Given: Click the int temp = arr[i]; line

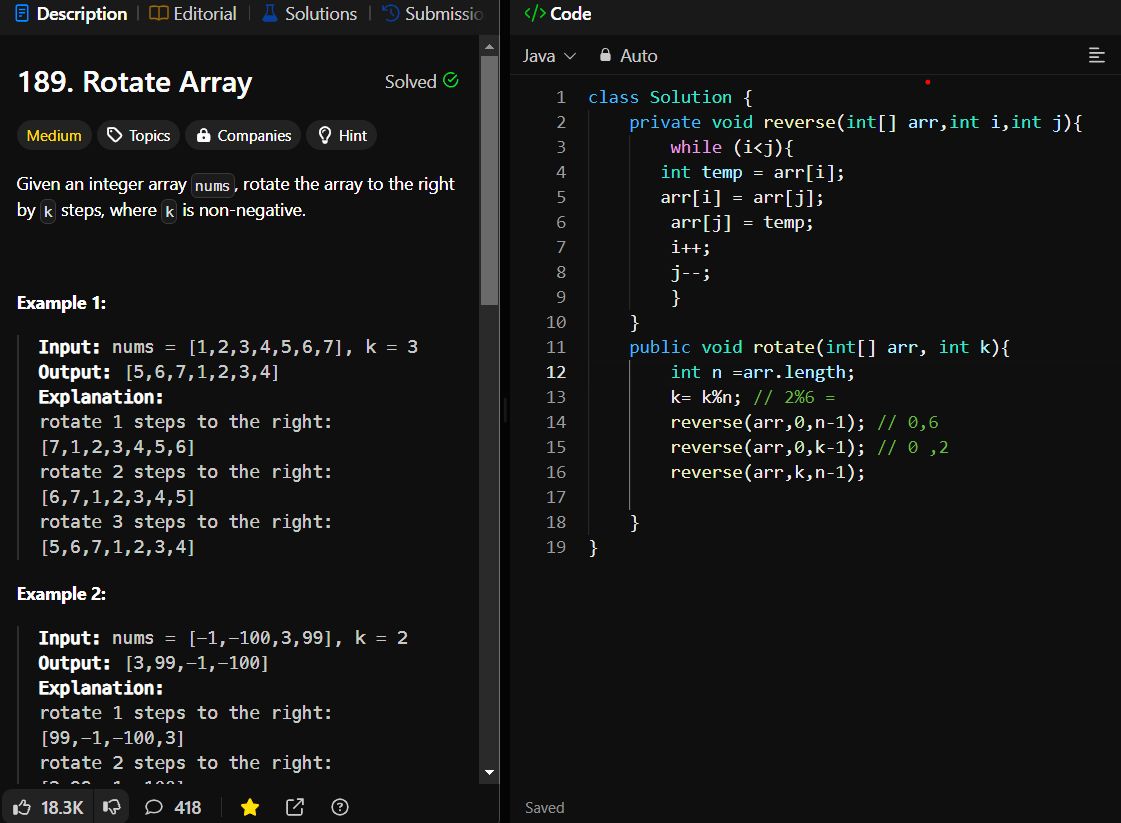Looking at the screenshot, I should tap(752, 172).
